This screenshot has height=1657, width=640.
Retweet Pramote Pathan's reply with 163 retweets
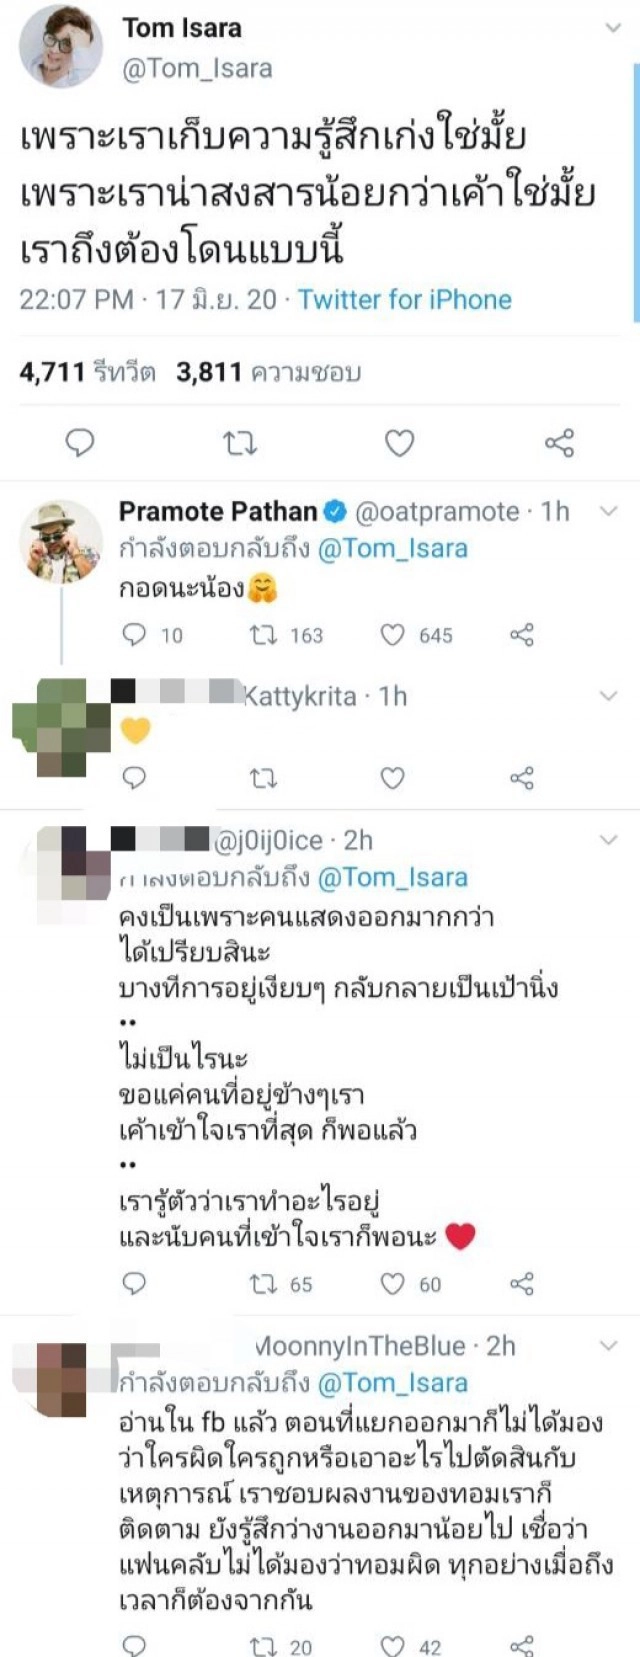pyautogui.click(x=263, y=635)
